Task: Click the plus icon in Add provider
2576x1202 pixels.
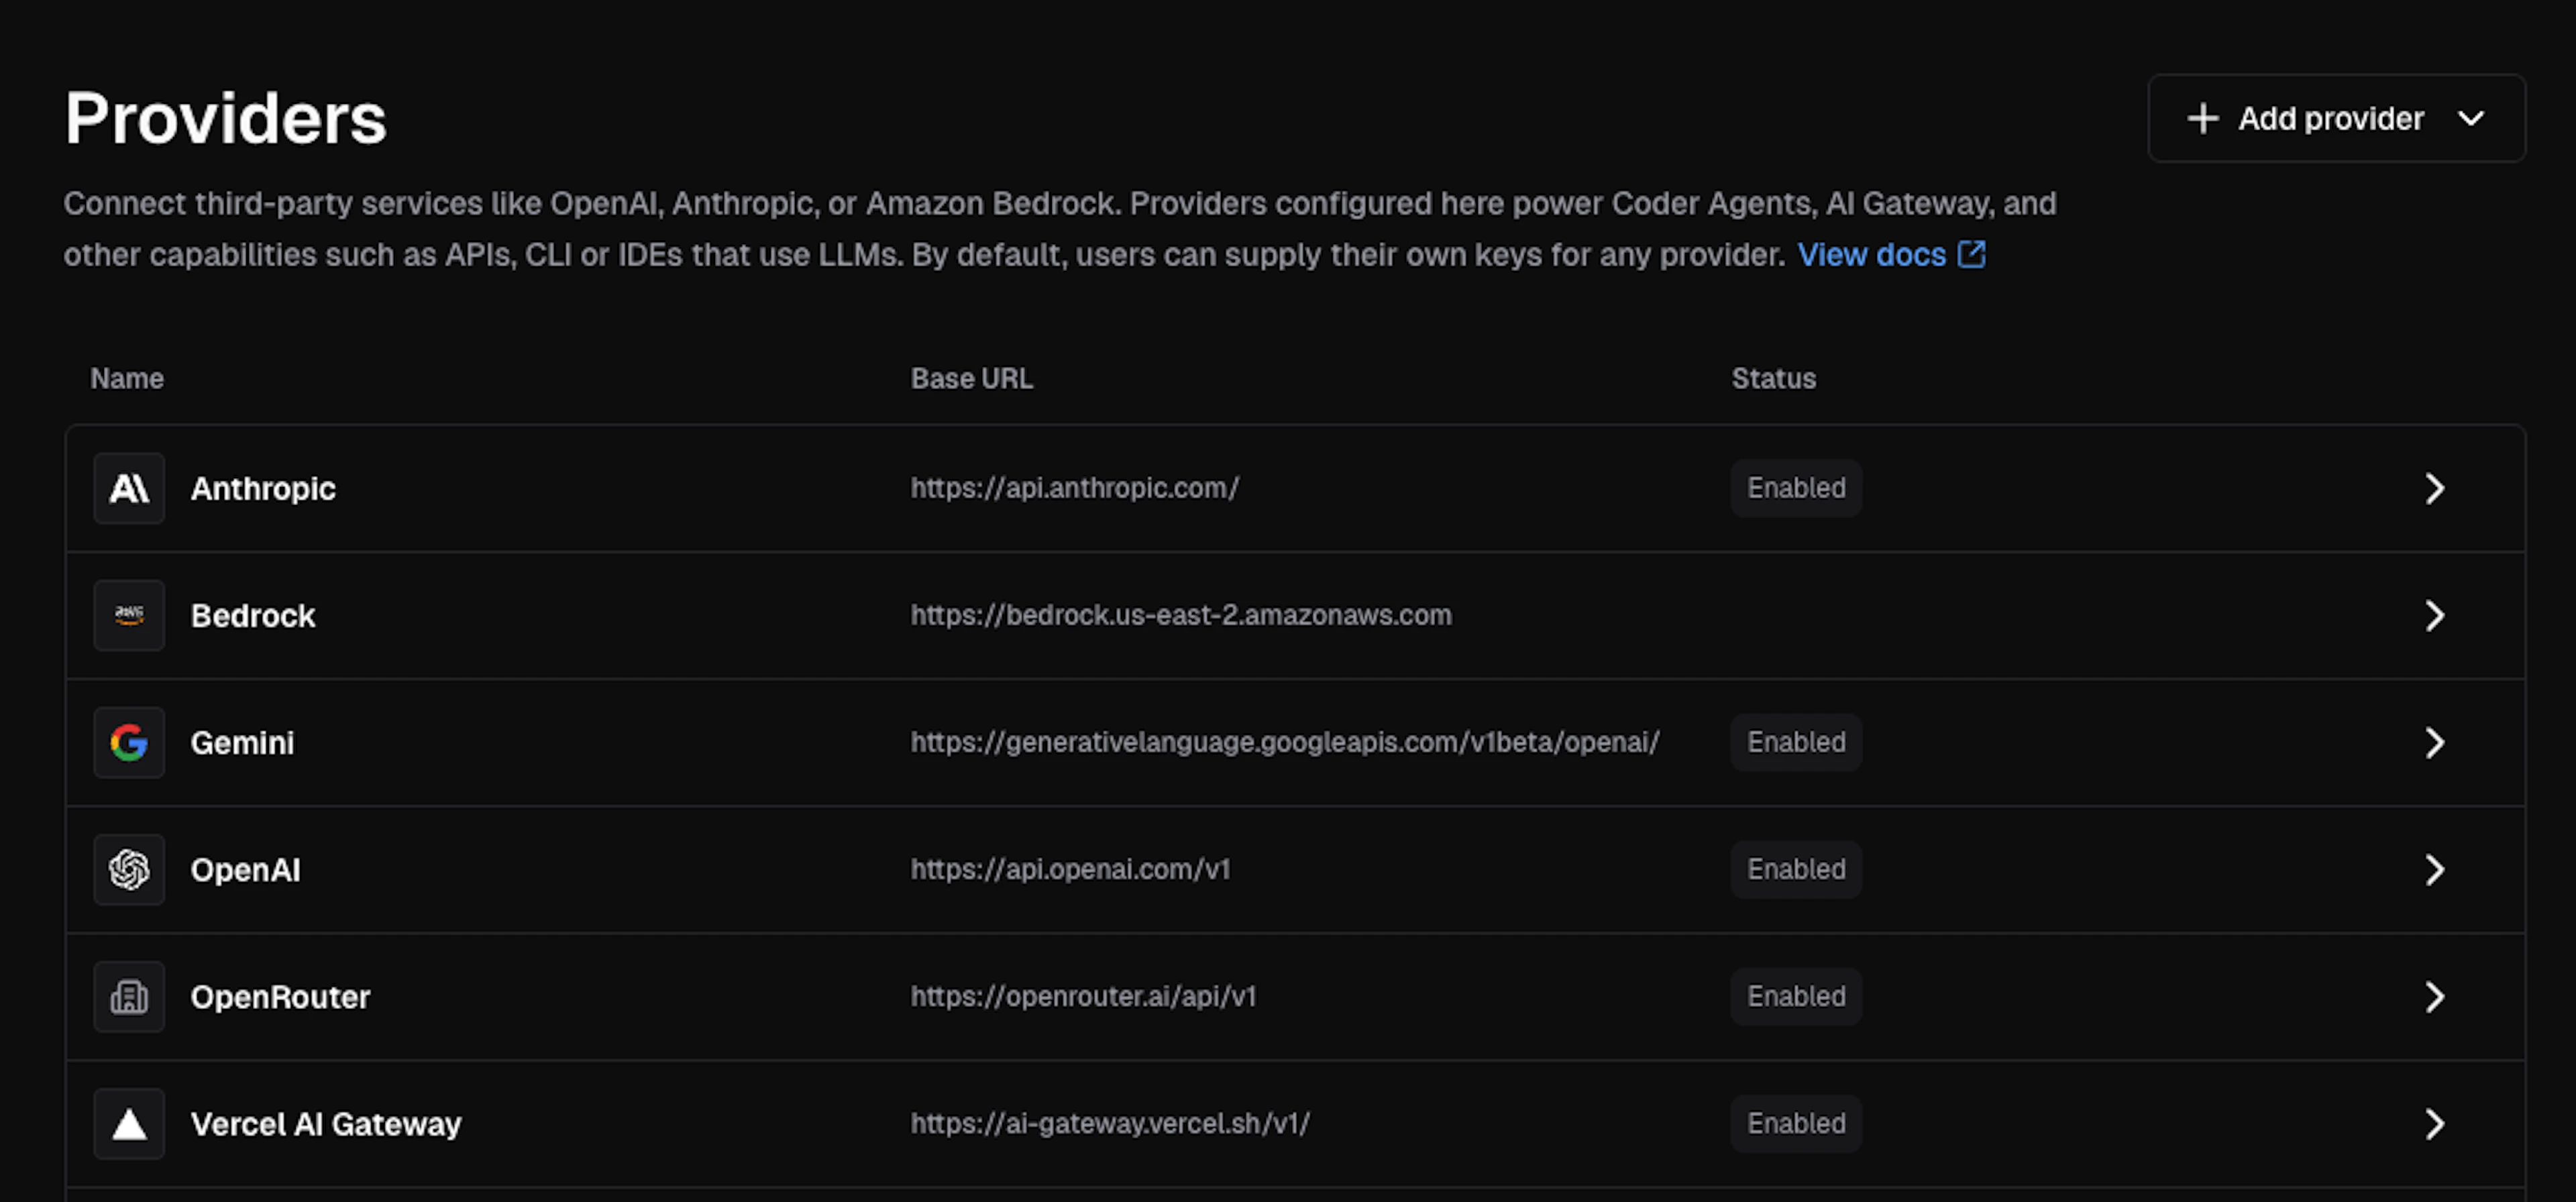Action: point(2202,118)
